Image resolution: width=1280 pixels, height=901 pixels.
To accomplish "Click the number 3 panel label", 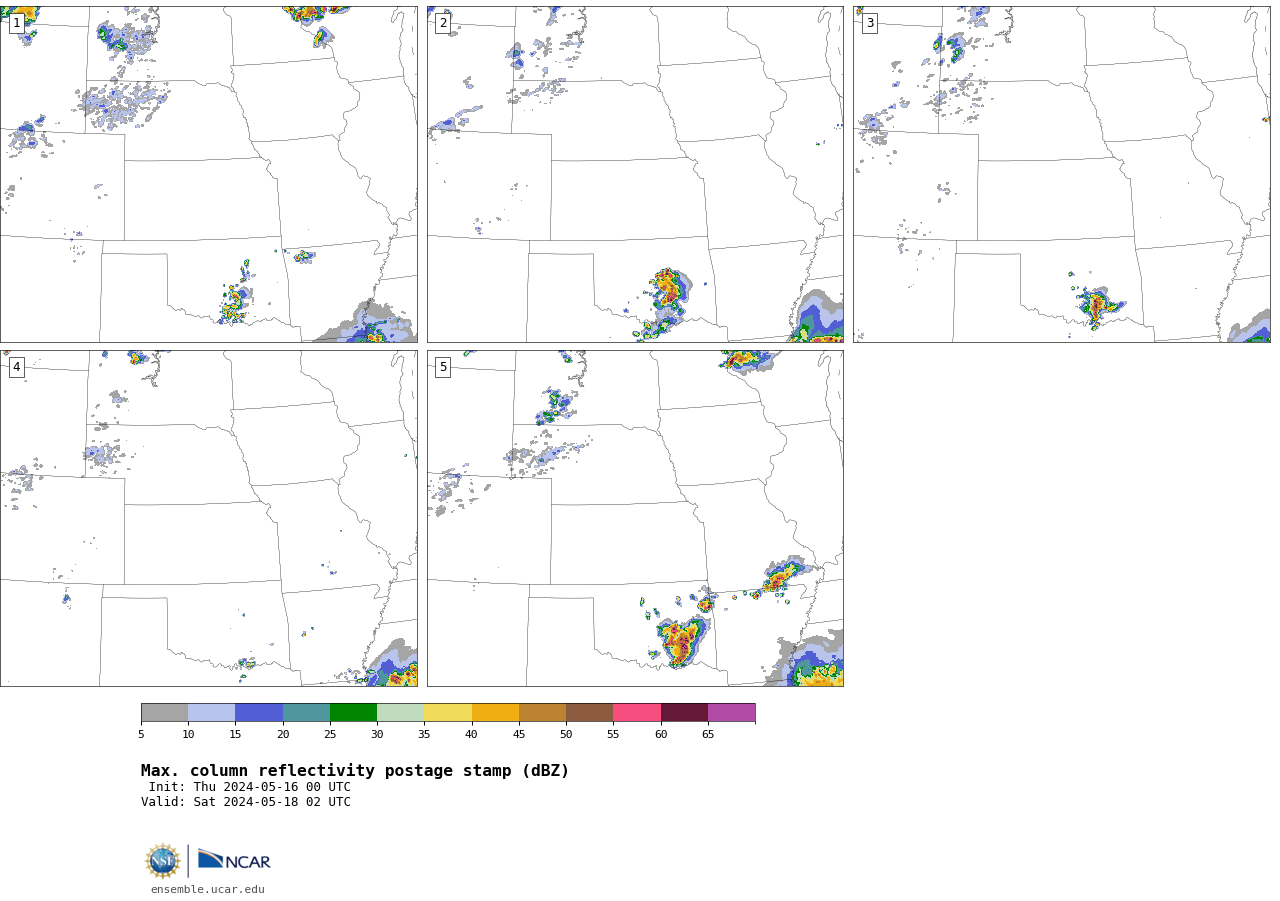I will (x=870, y=23).
